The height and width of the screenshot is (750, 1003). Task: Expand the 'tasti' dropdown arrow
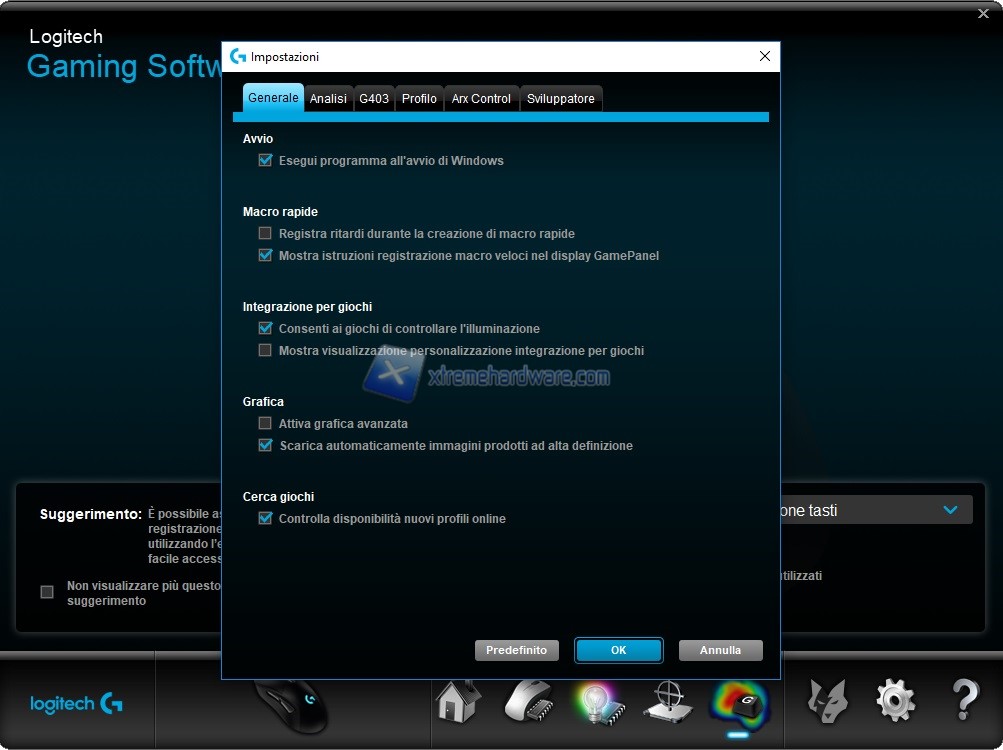point(950,510)
